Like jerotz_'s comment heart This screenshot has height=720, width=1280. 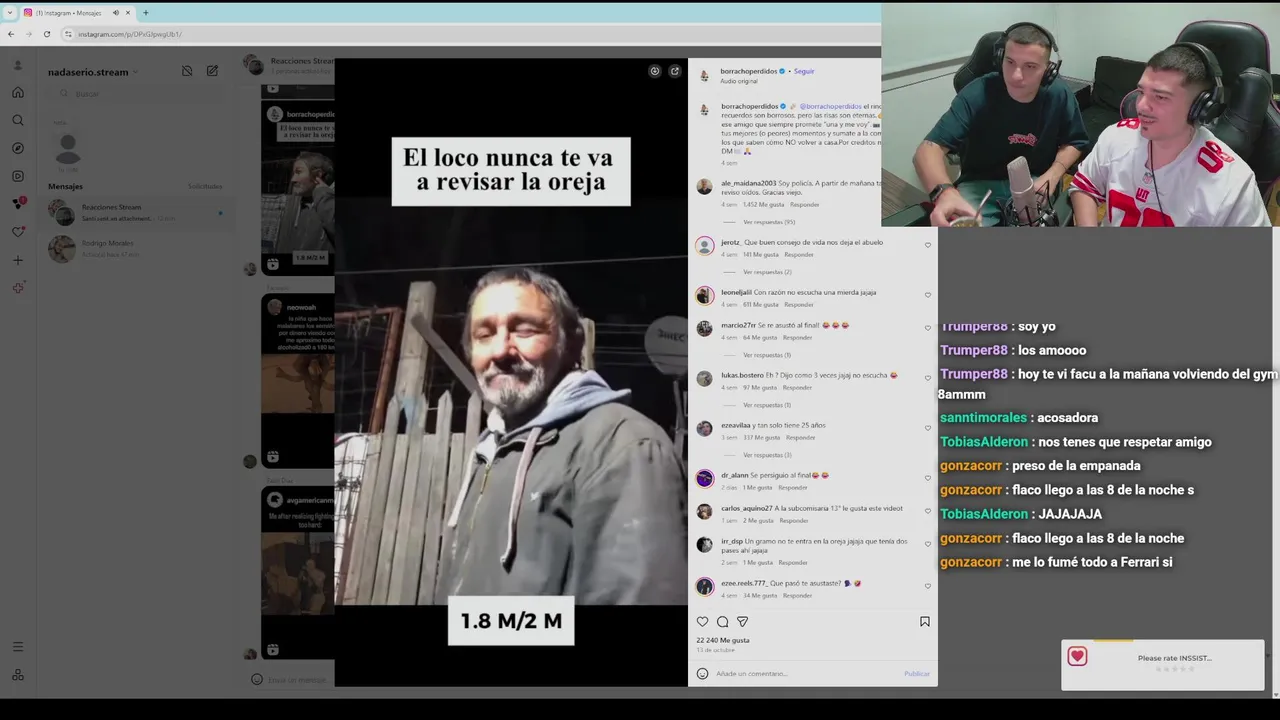(928, 245)
